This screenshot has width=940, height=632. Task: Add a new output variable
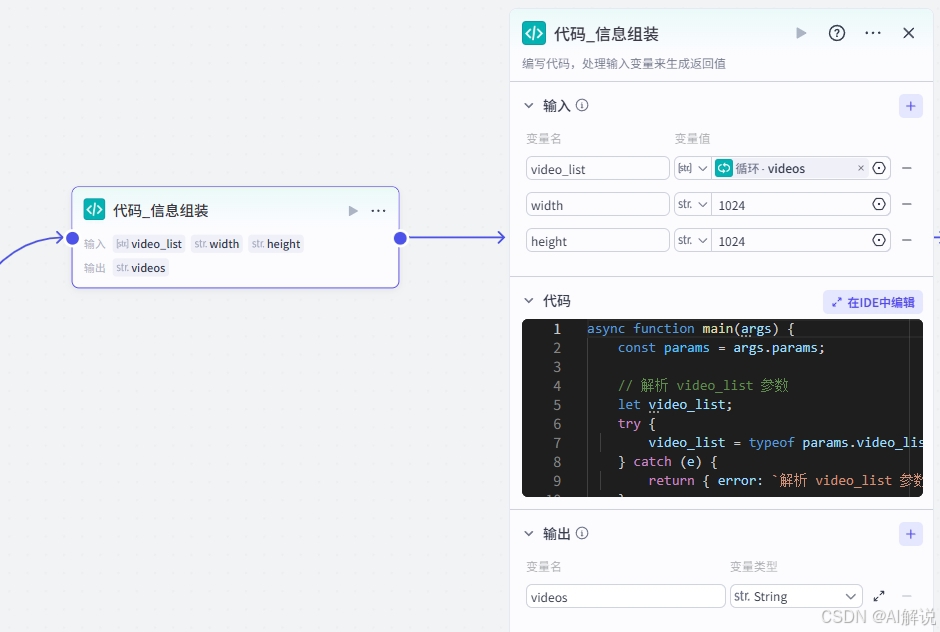point(911,534)
